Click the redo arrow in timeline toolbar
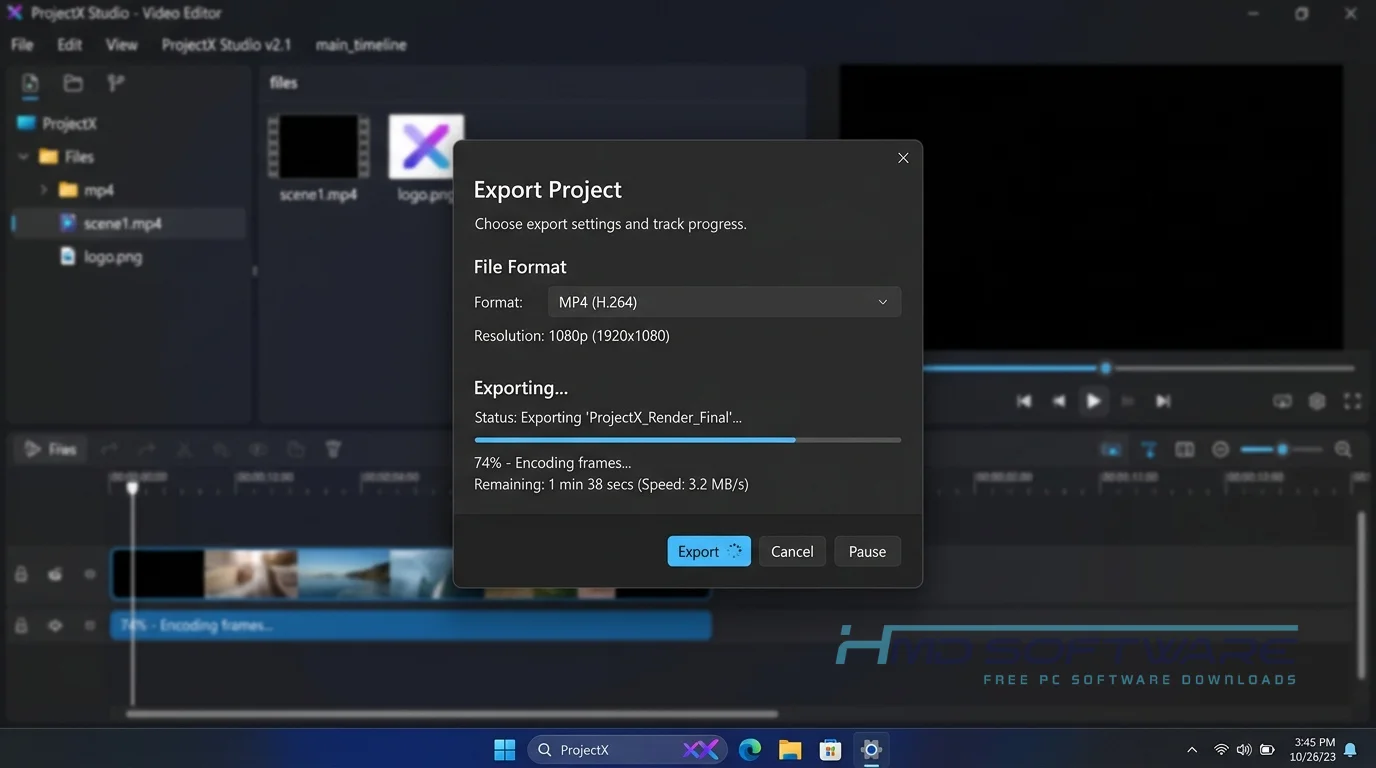 point(146,450)
